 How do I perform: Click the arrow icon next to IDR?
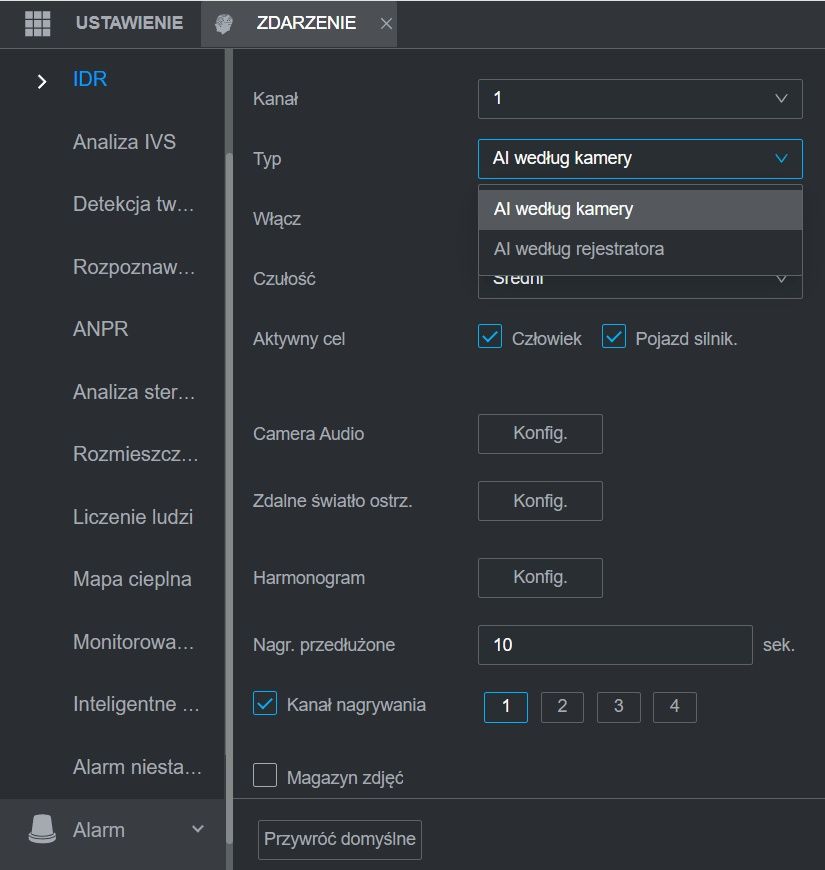(x=42, y=82)
